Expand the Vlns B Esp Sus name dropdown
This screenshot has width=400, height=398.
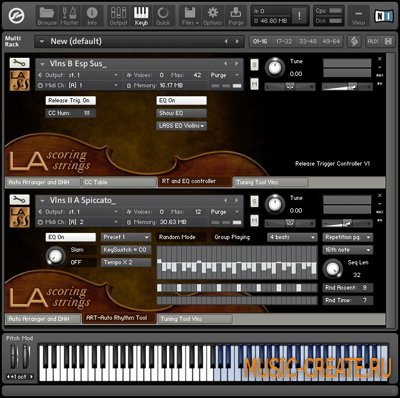(43, 63)
